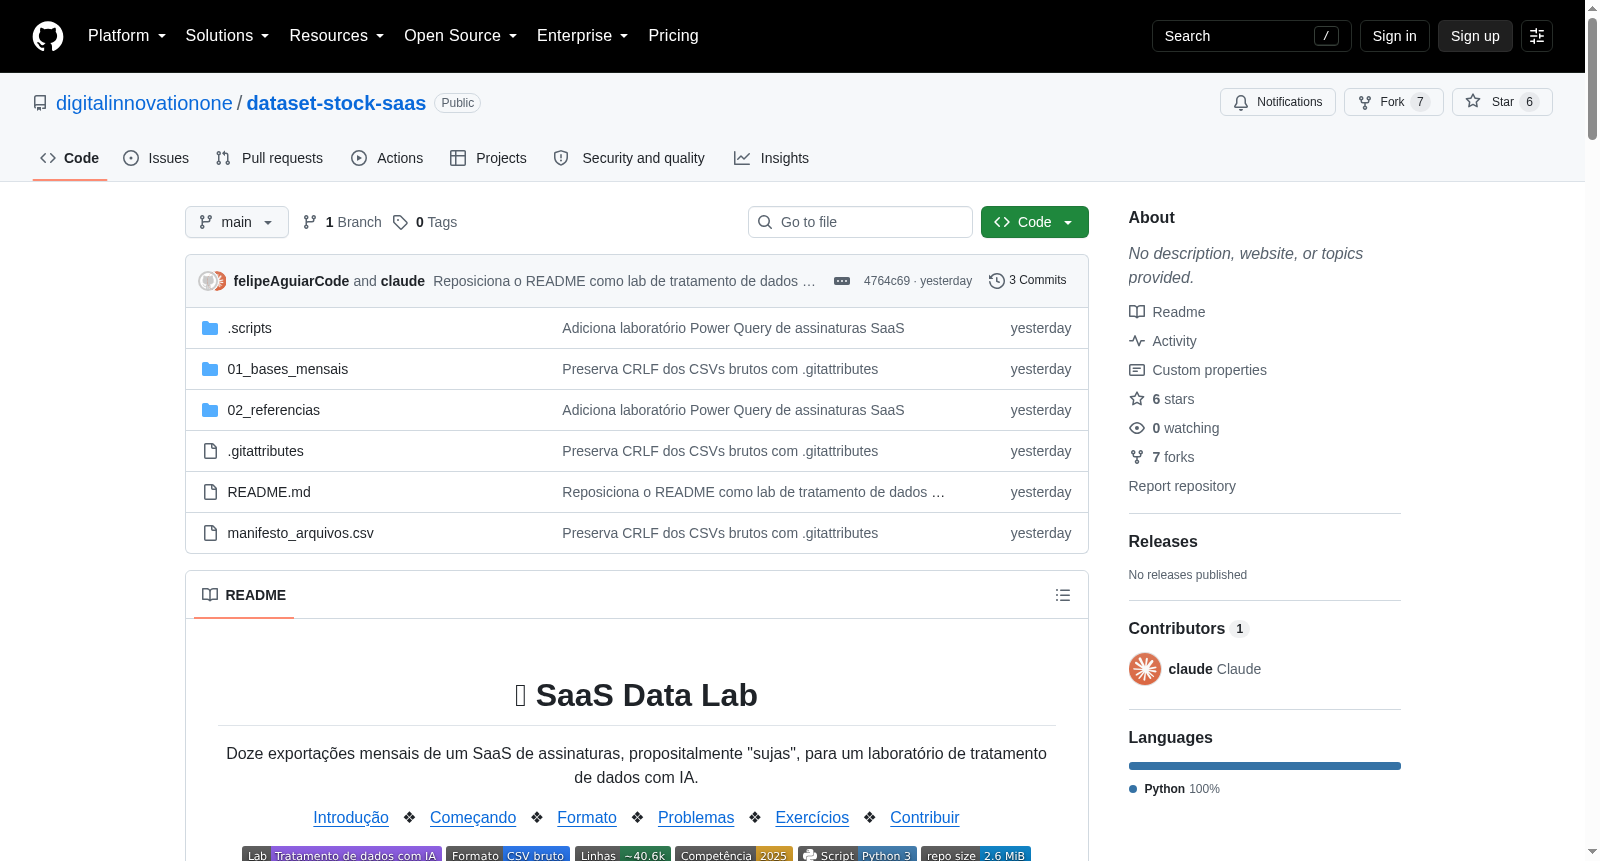Open the Platform menu
This screenshot has width=1600, height=861.
coord(127,36)
